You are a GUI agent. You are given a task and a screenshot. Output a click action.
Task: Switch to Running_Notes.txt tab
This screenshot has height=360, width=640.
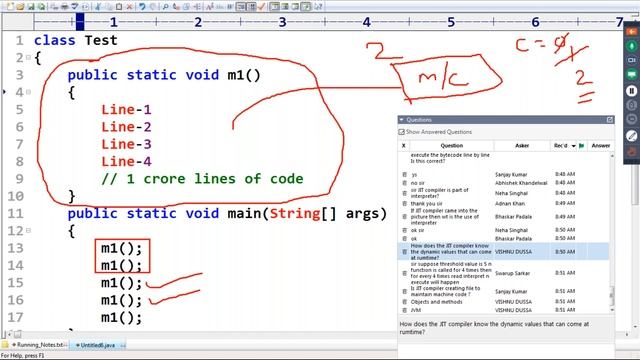(x=40, y=345)
